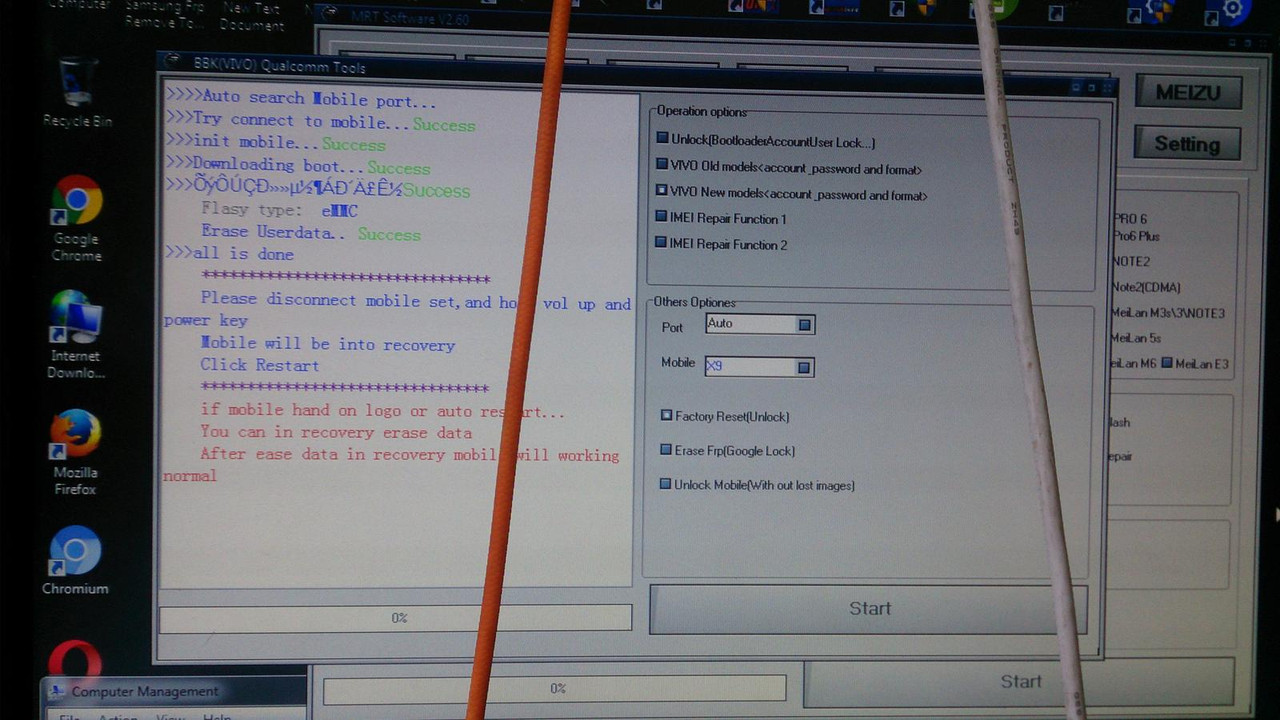Click 'Auto search Mobile port...' log line
The height and width of the screenshot is (720, 1280).
[300, 99]
